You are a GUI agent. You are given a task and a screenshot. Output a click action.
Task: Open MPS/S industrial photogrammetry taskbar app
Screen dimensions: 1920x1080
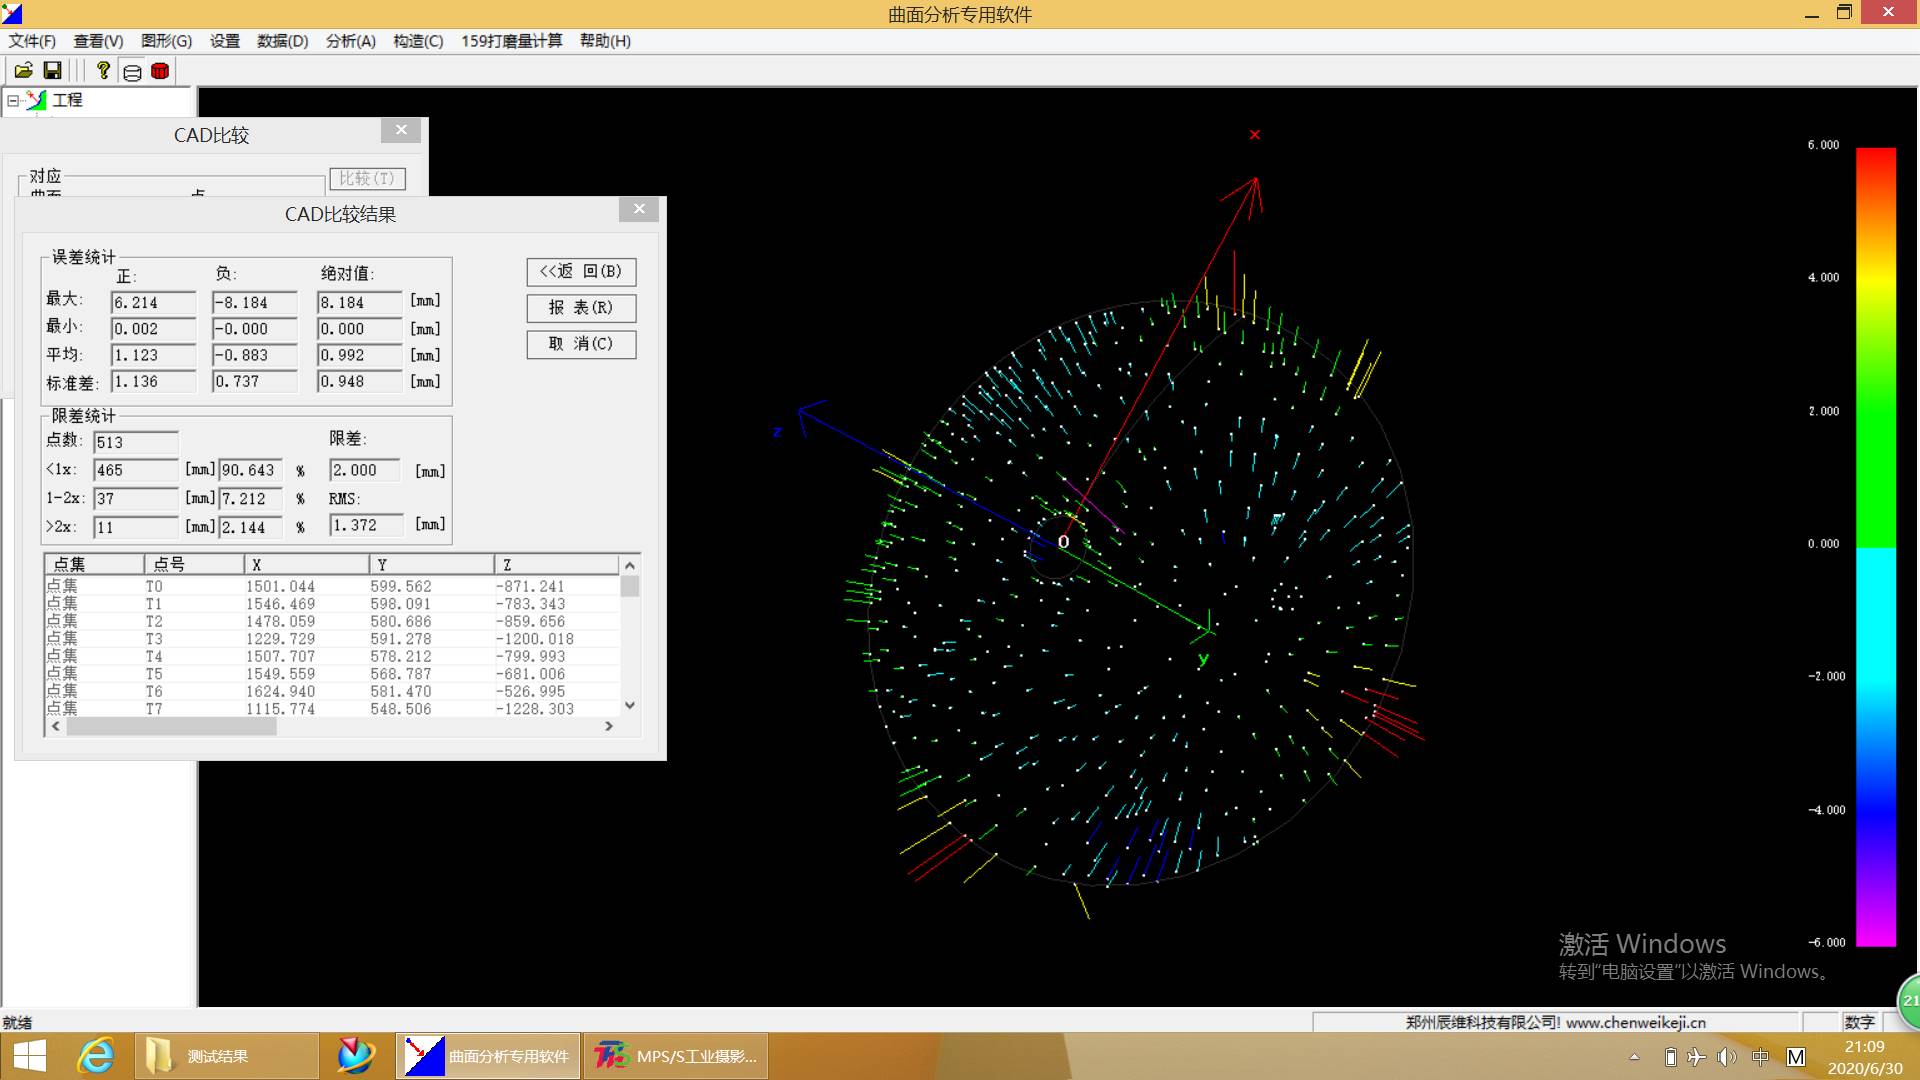[x=676, y=1056]
